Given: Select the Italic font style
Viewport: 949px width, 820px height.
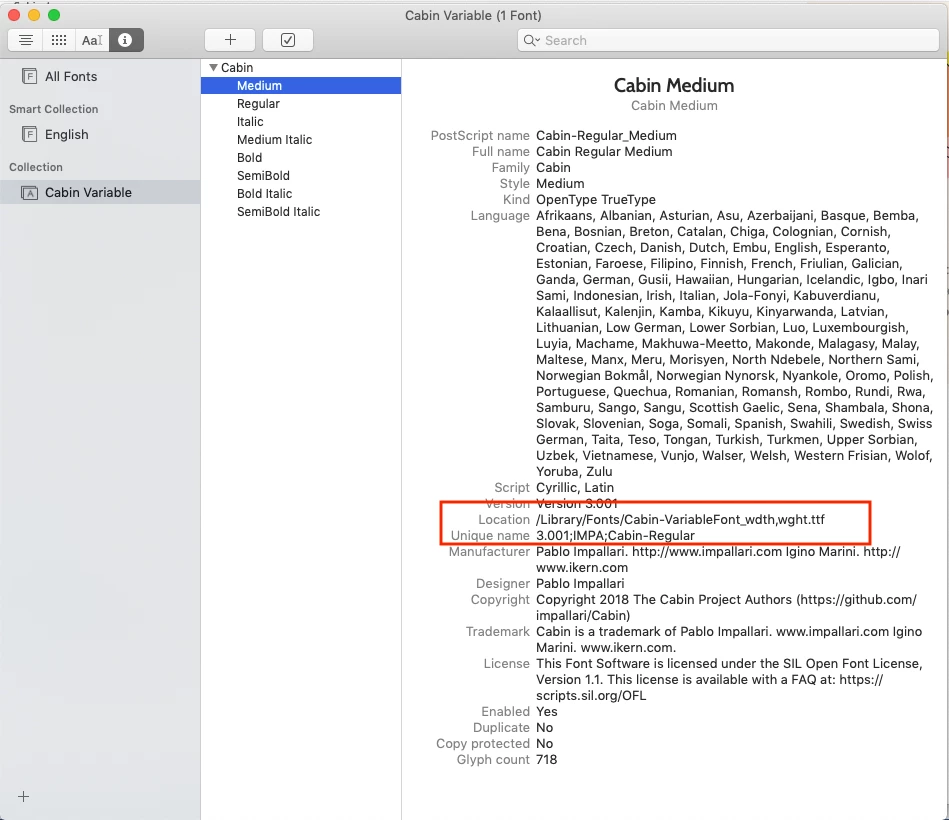Looking at the screenshot, I should tap(301, 122).
